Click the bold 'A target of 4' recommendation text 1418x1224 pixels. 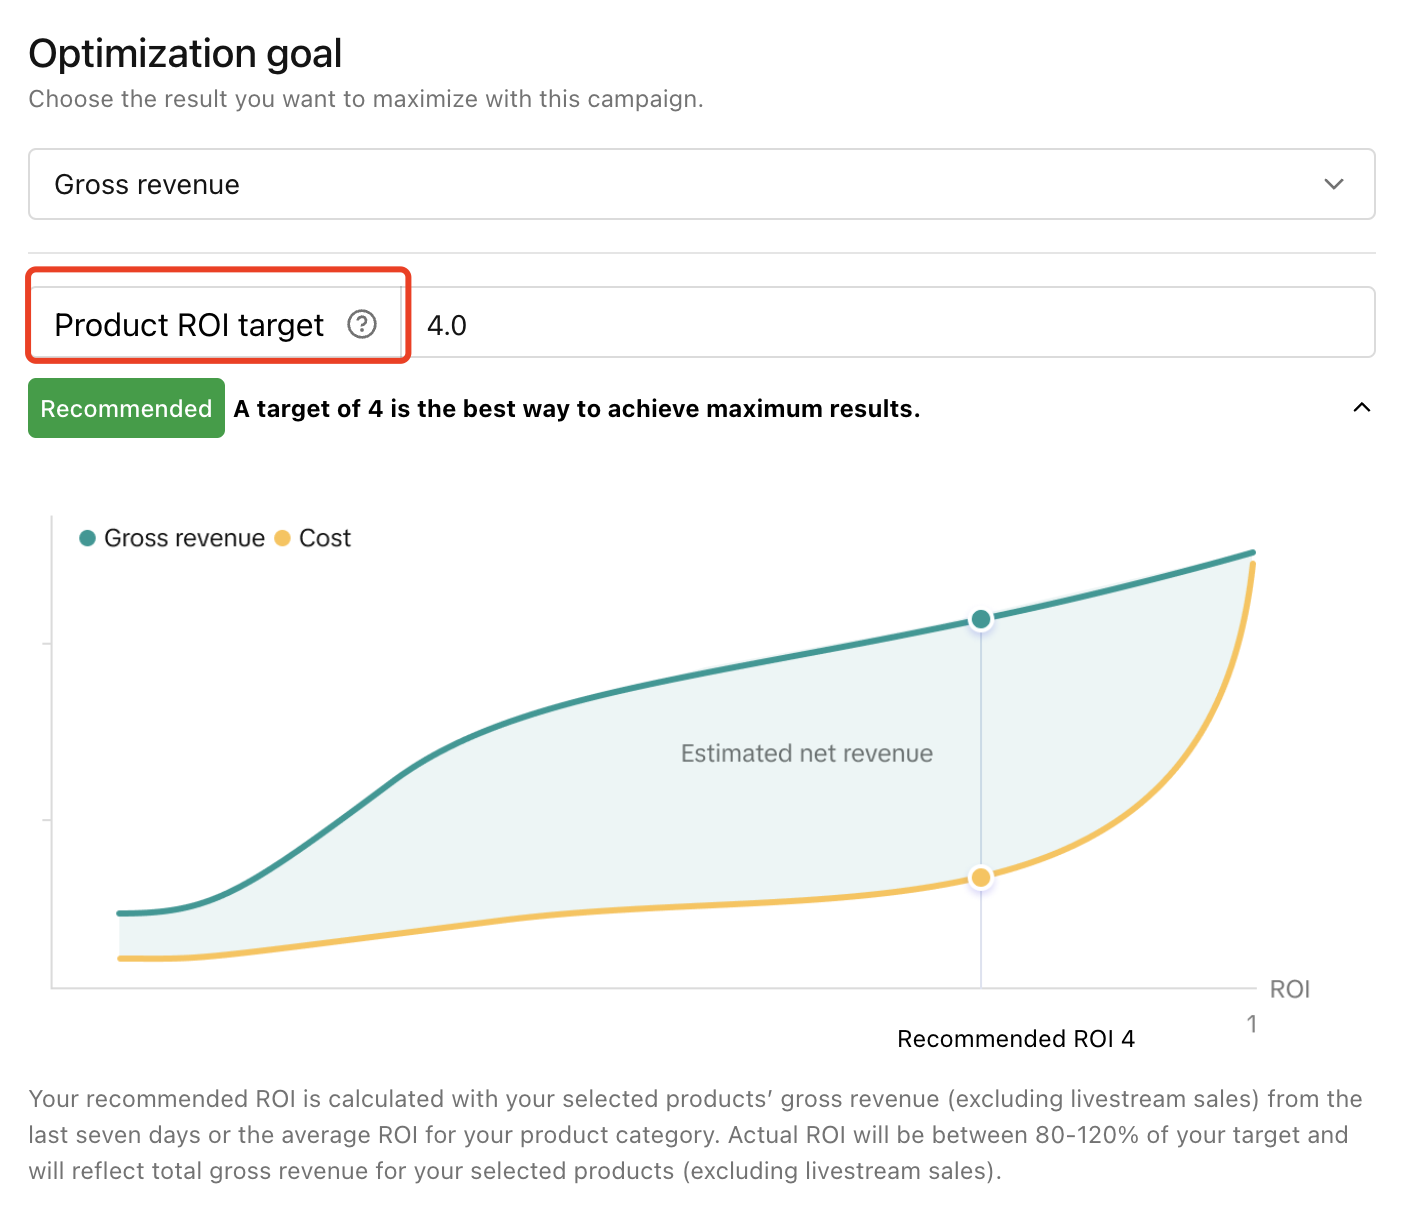click(x=576, y=409)
